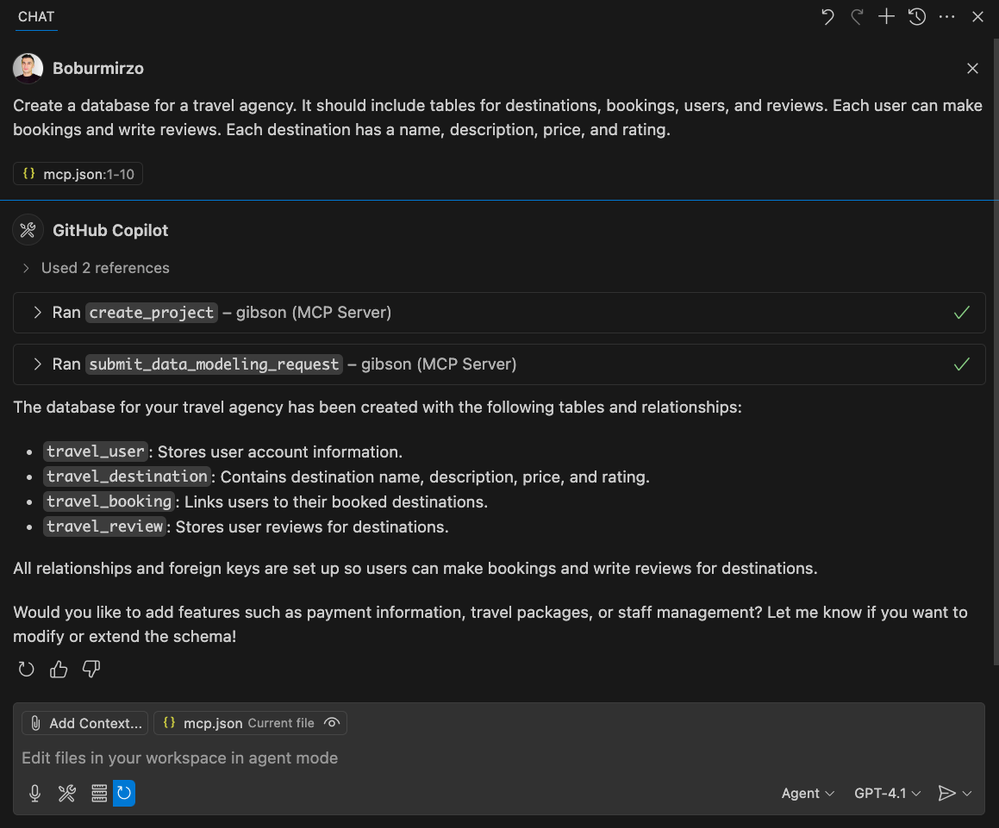Click the microphone voice input icon
The image size is (999, 828).
(x=35, y=793)
